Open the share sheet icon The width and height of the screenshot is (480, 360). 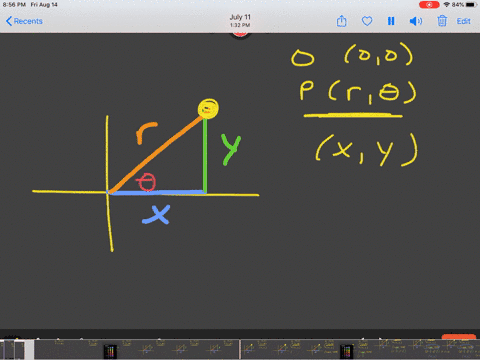point(341,21)
